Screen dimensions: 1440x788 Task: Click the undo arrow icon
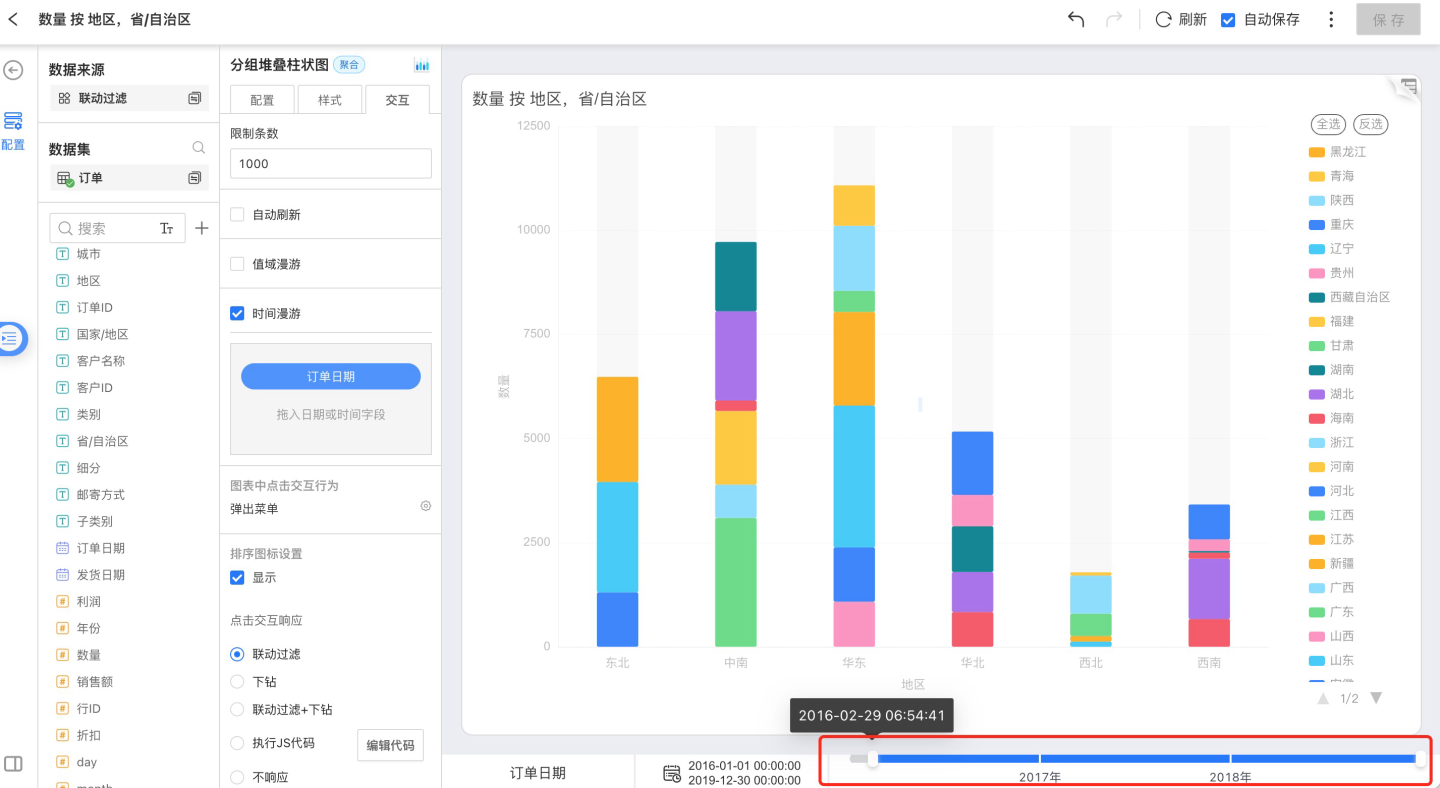pyautogui.click(x=1076, y=19)
